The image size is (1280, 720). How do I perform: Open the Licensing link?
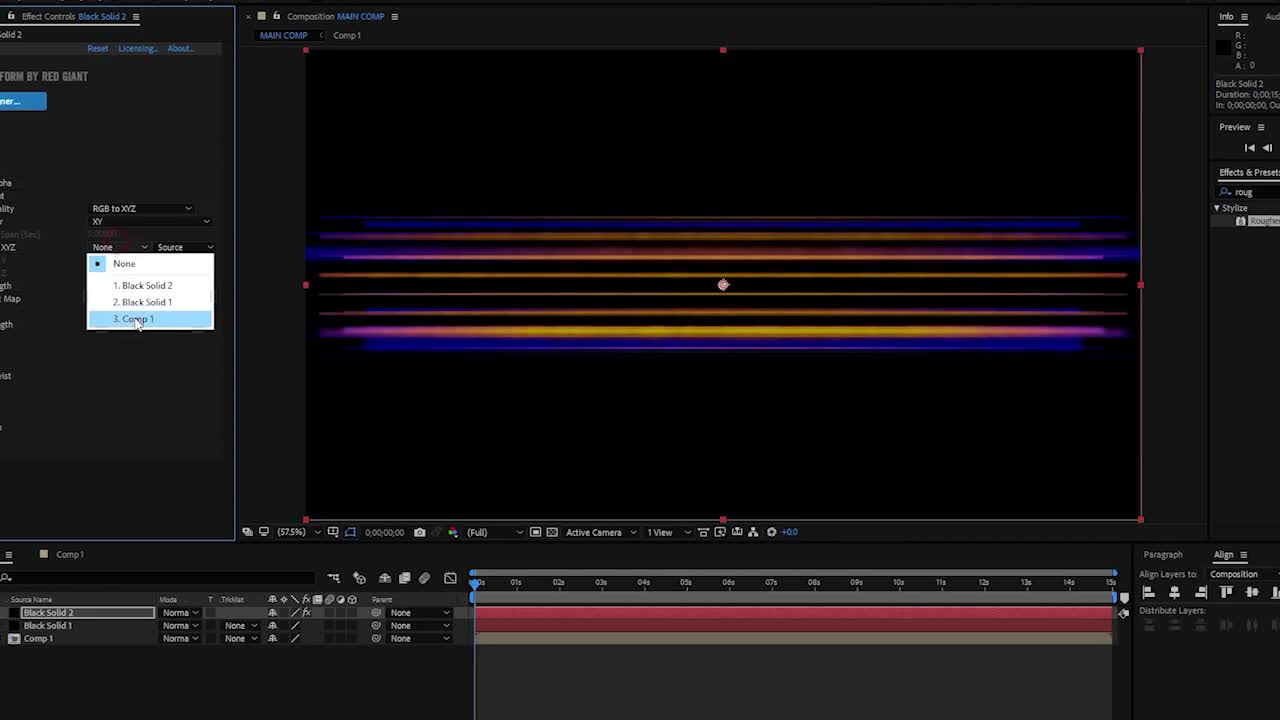[137, 48]
